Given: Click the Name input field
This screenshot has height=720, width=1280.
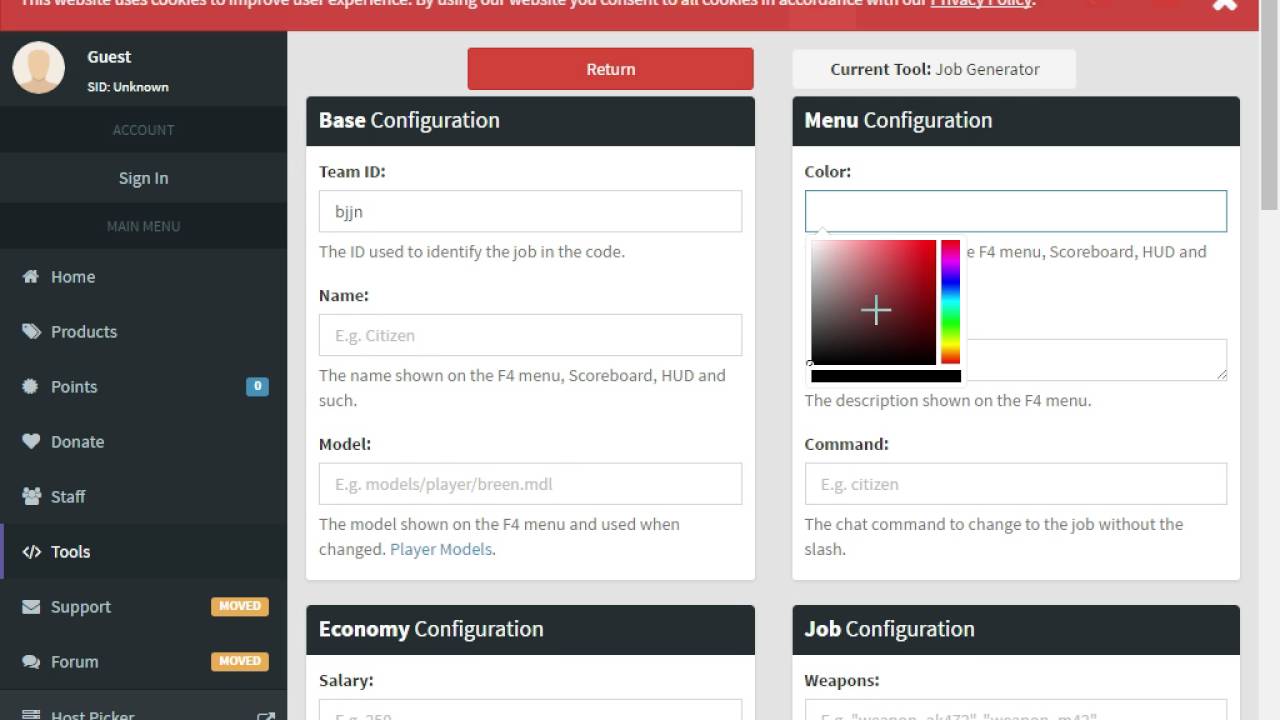Looking at the screenshot, I should (530, 336).
